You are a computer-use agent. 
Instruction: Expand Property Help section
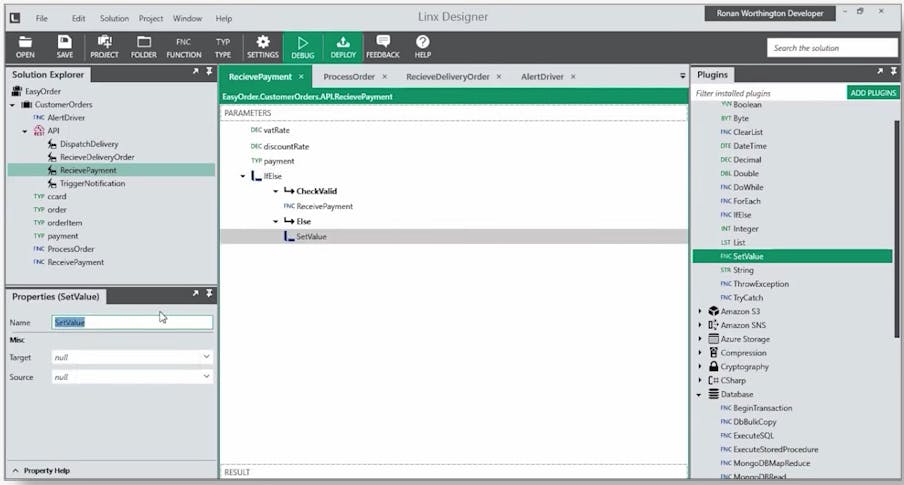pyautogui.click(x=16, y=471)
